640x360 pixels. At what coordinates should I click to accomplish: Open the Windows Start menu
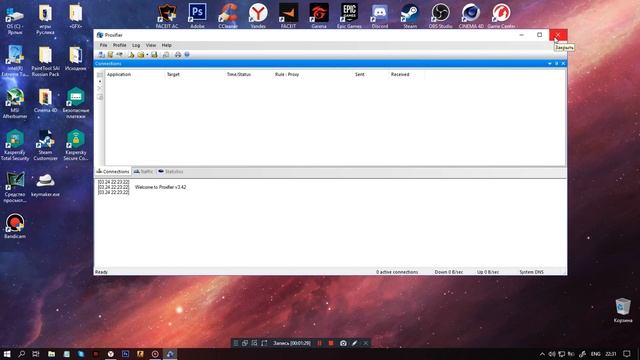(7, 354)
